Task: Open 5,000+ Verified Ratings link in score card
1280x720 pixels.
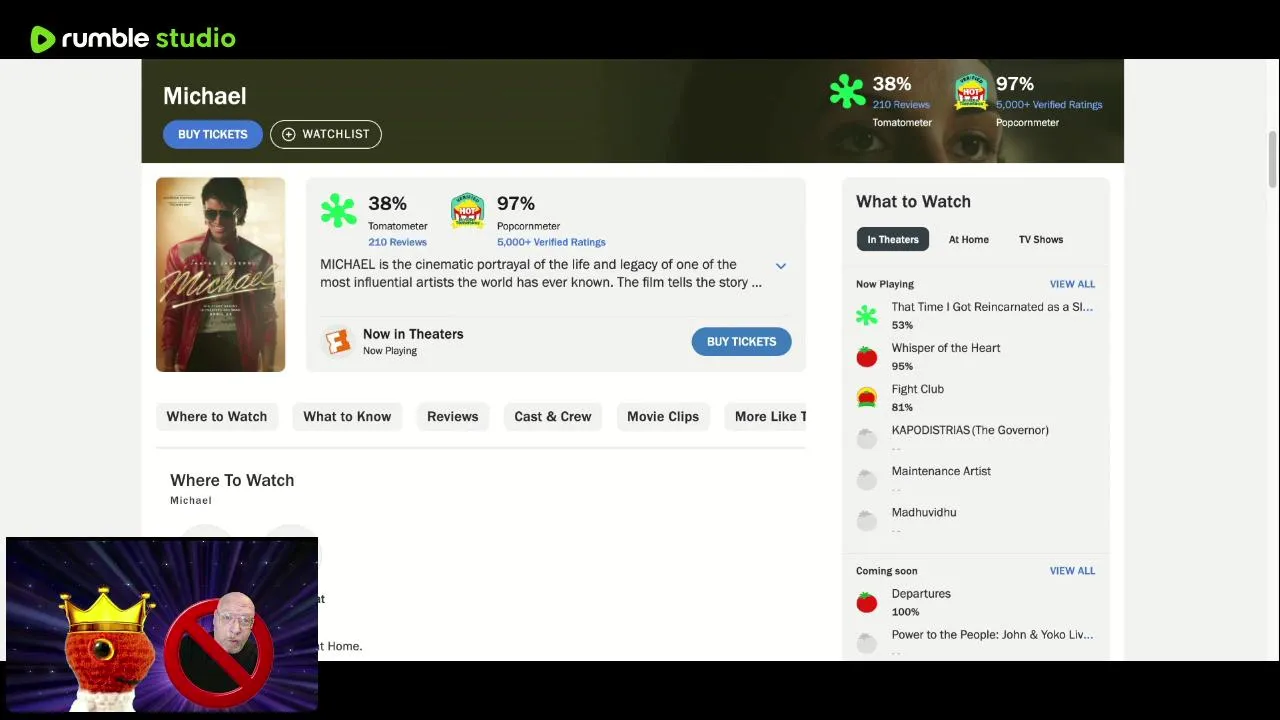Action: 551,242
